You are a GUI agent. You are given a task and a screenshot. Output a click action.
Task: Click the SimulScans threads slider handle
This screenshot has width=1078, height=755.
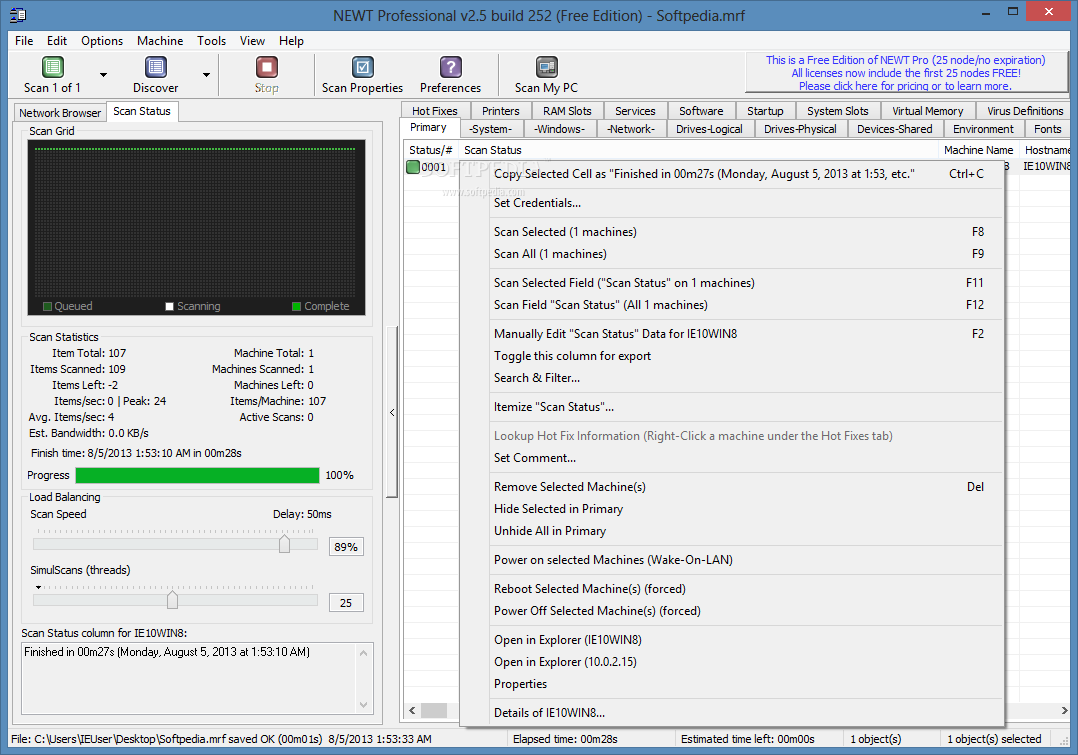[x=172, y=600]
